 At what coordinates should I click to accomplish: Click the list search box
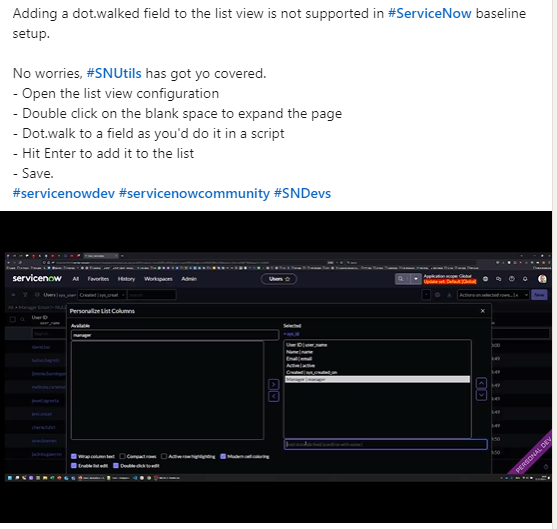(151, 295)
